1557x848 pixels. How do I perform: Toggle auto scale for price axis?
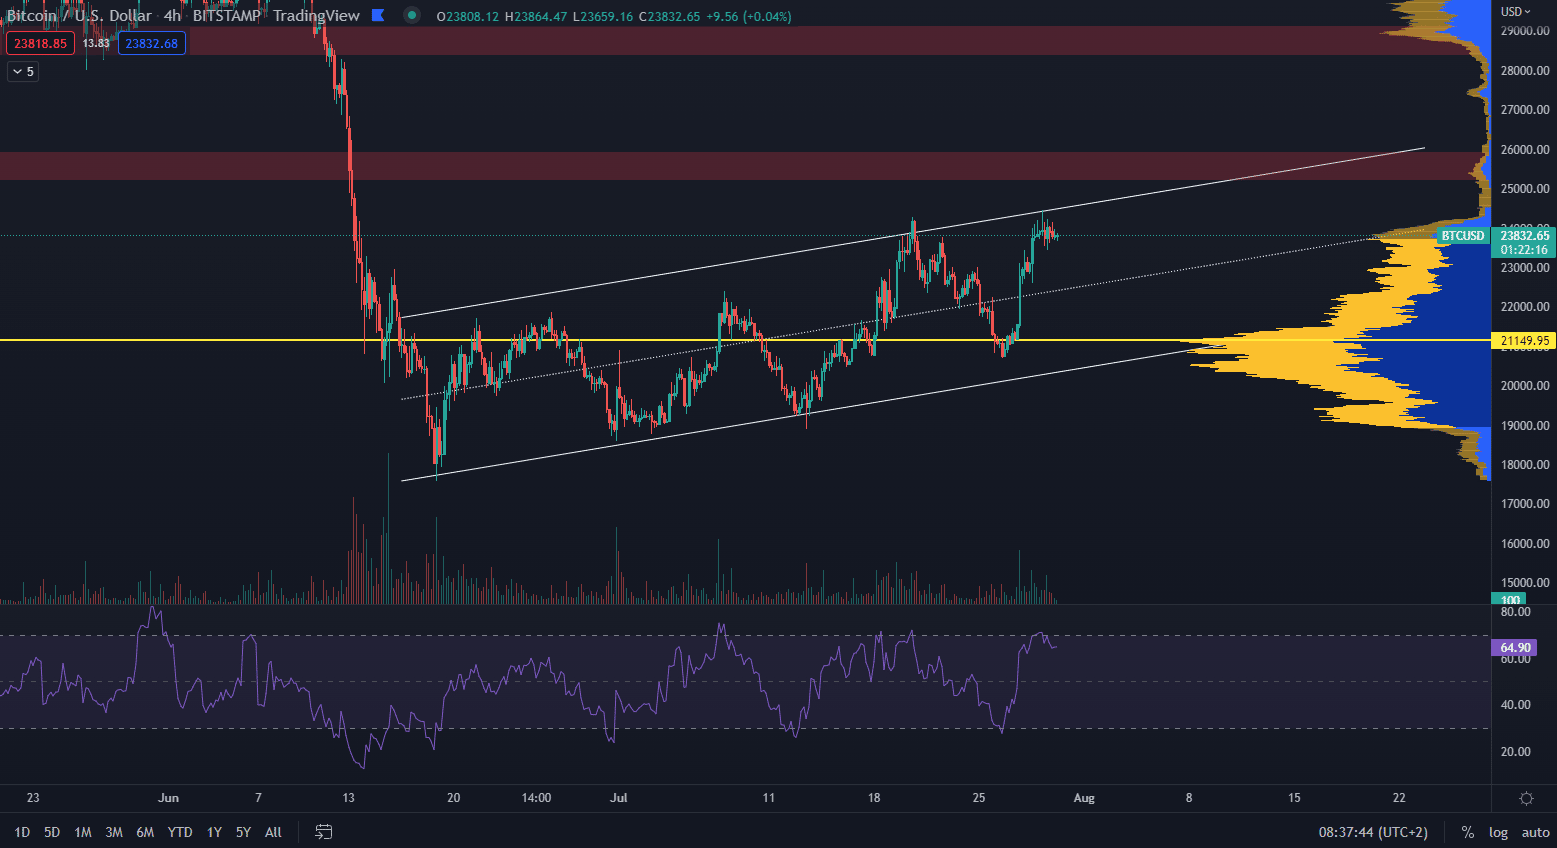pyautogui.click(x=1535, y=832)
